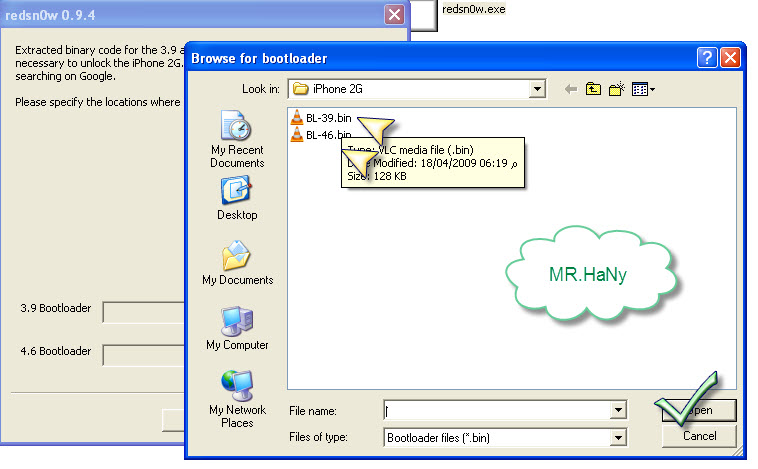
Task: Close the redsn0w 0.9.4 window
Action: [394, 15]
